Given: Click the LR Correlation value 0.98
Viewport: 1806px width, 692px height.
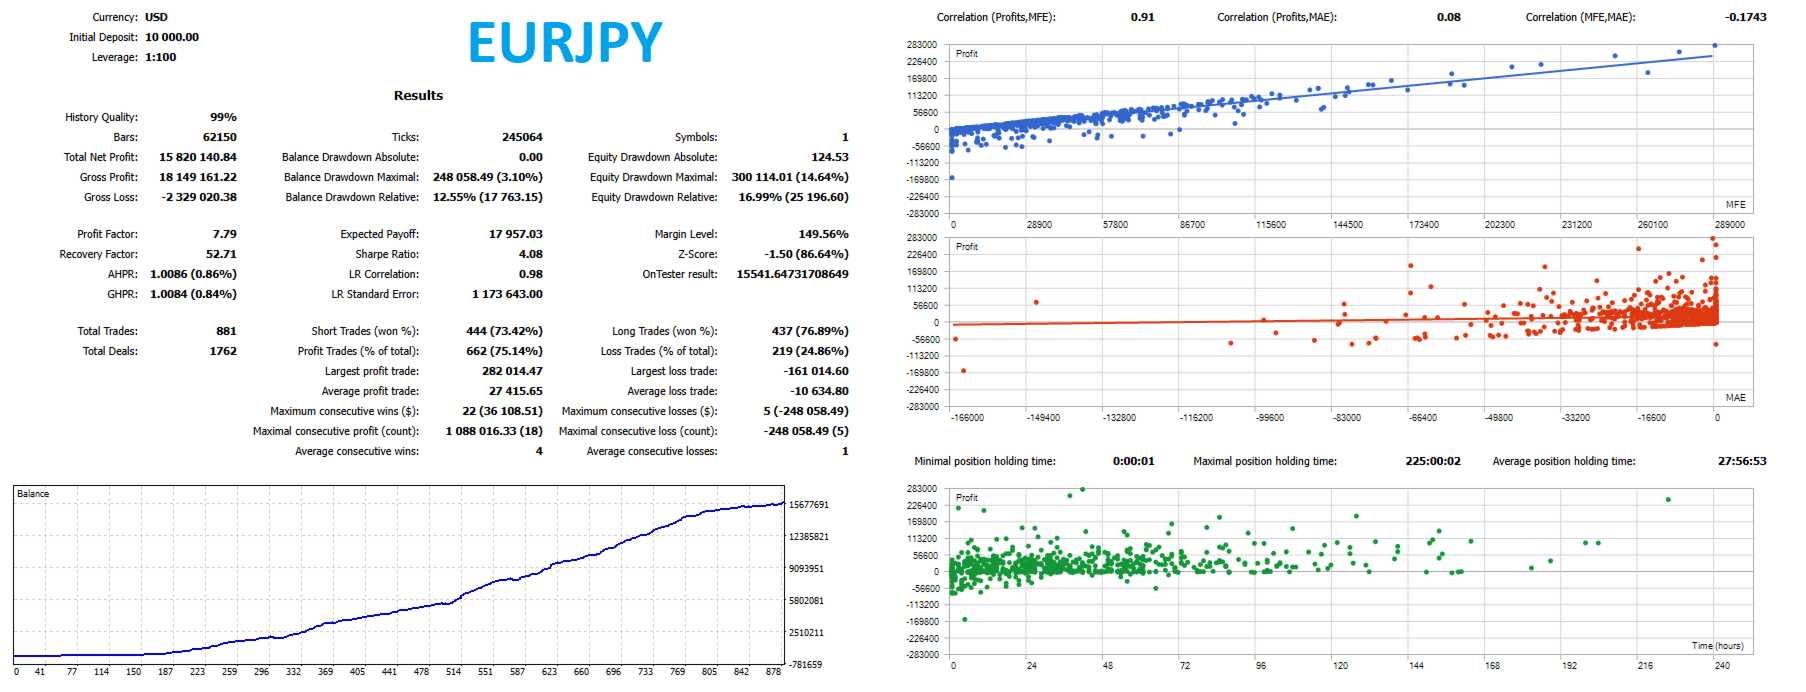Looking at the screenshot, I should click(531, 274).
